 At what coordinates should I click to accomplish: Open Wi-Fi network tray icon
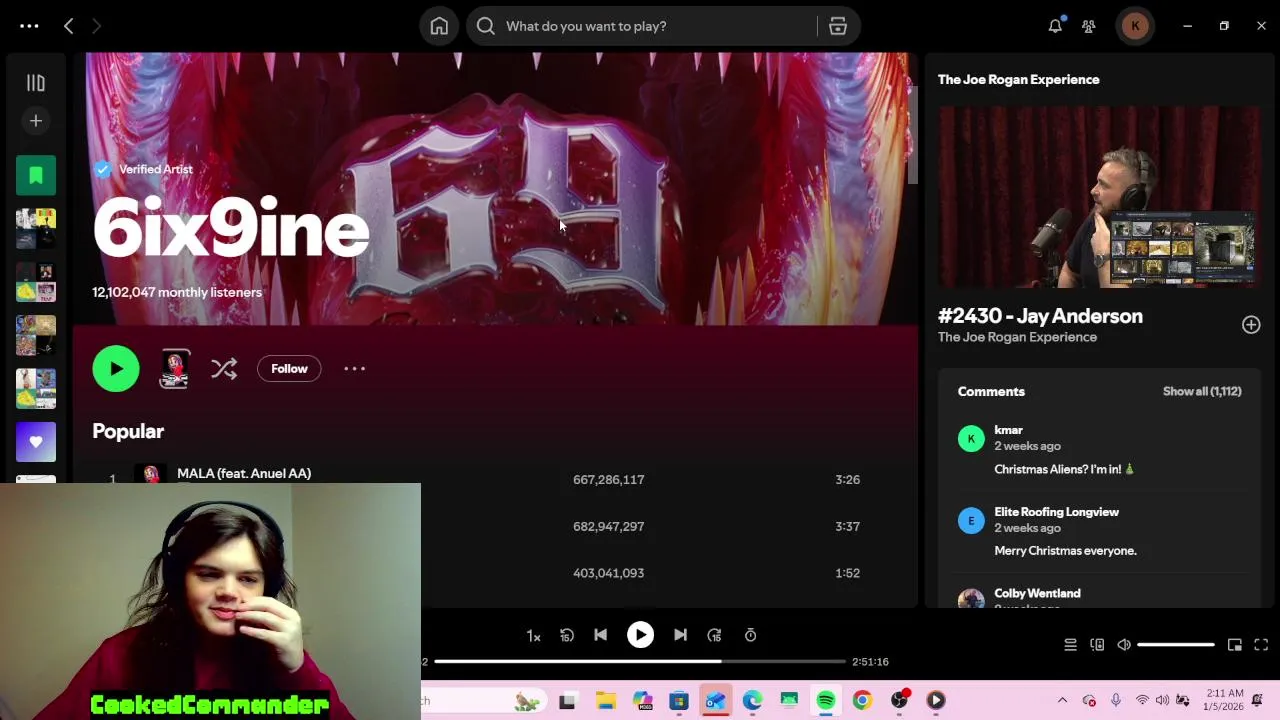pos(1142,700)
